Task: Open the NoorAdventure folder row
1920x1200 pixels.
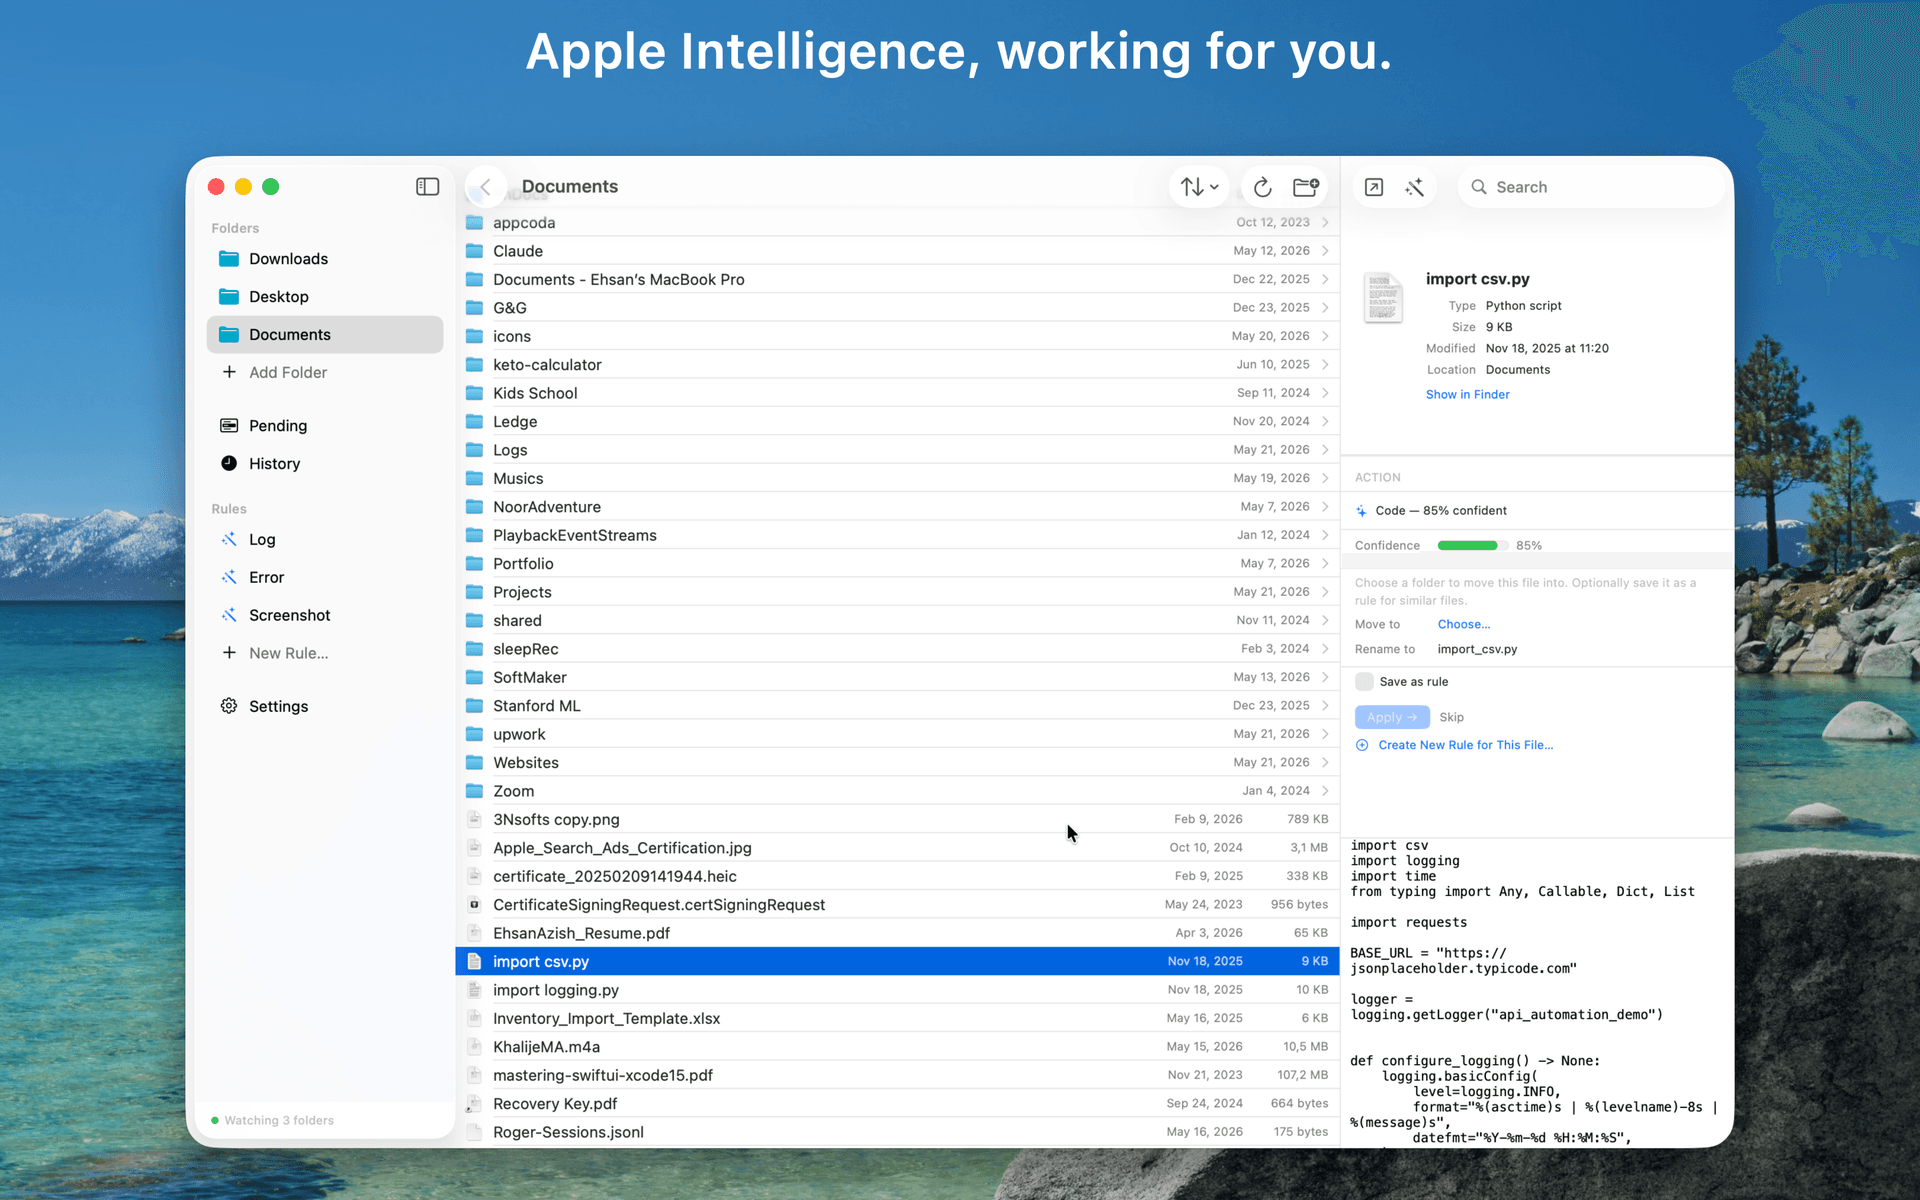Action: pyautogui.click(x=897, y=507)
